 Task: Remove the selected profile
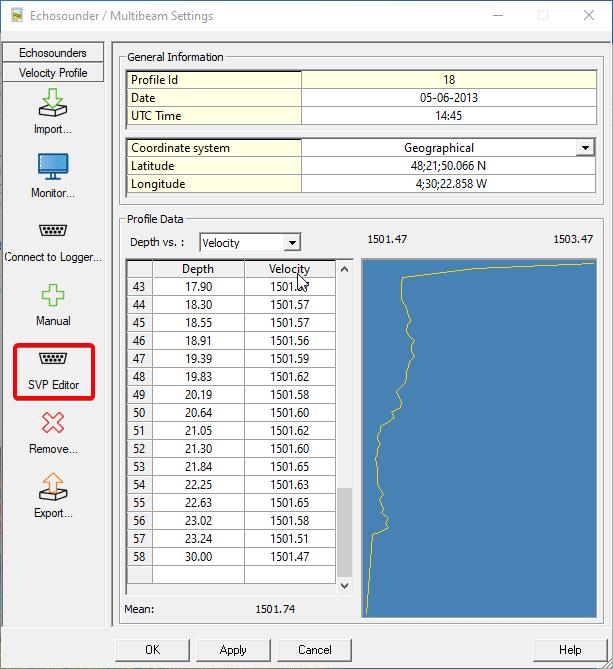tap(53, 433)
